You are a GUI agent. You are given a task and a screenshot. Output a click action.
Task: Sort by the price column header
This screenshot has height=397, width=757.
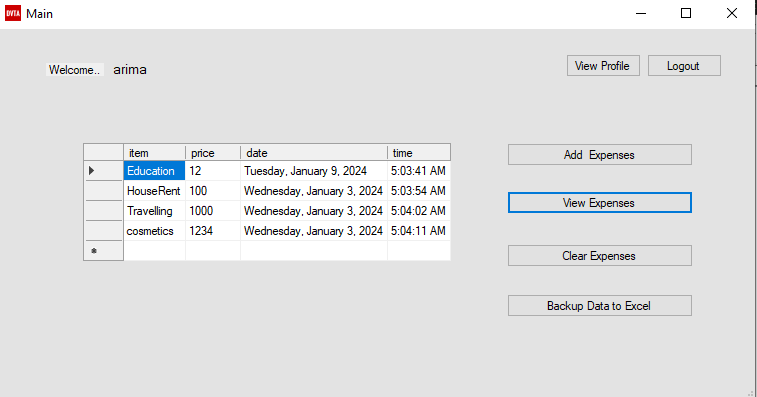point(213,153)
